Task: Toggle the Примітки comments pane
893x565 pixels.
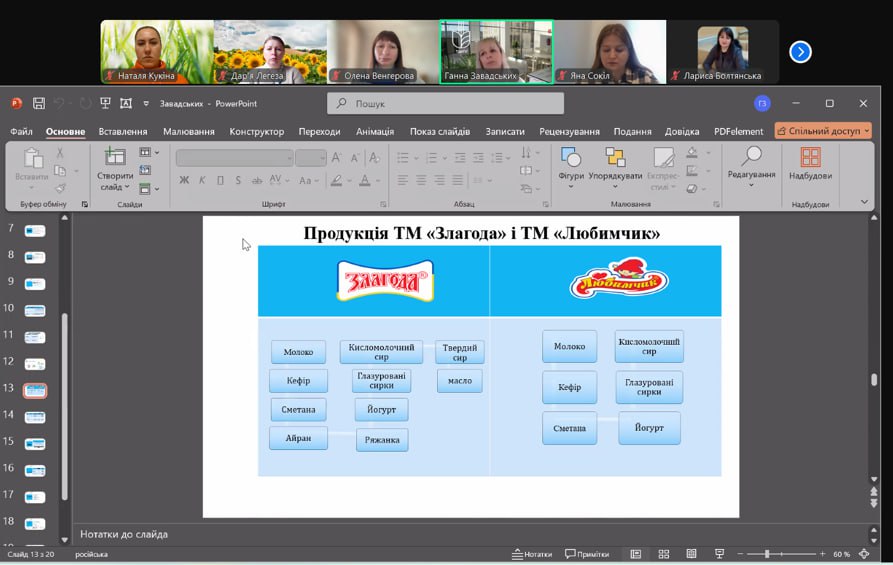Action: click(x=587, y=554)
